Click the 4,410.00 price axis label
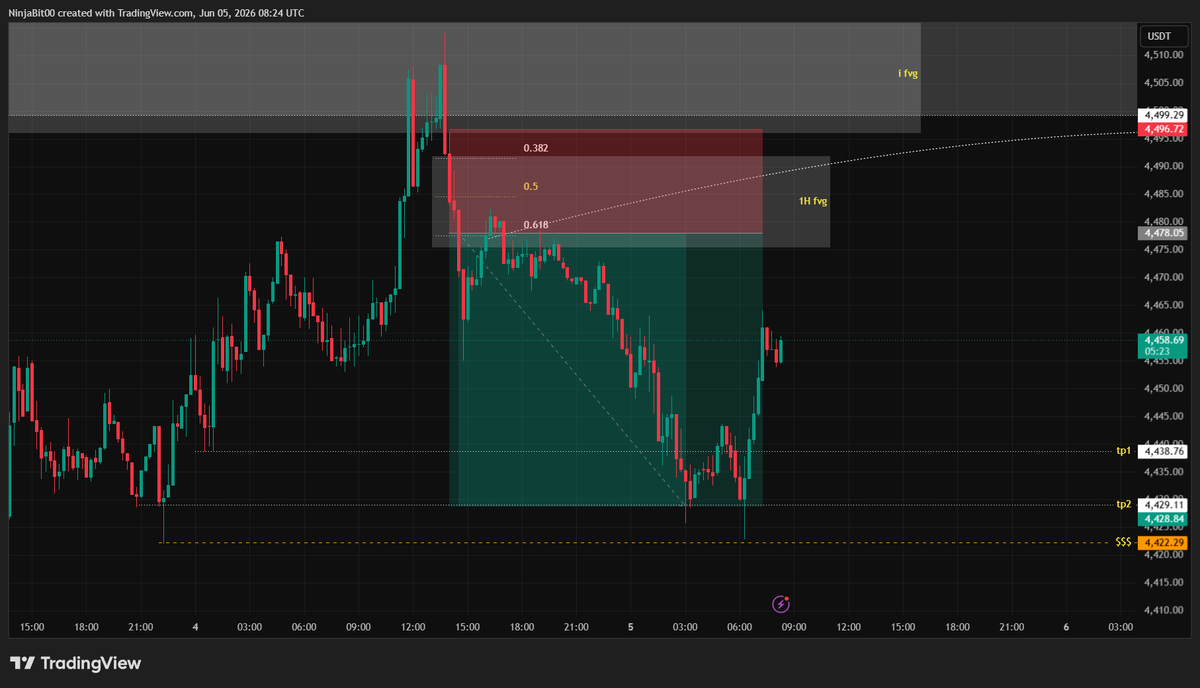Viewport: 1200px width, 688px height. coord(1164,609)
